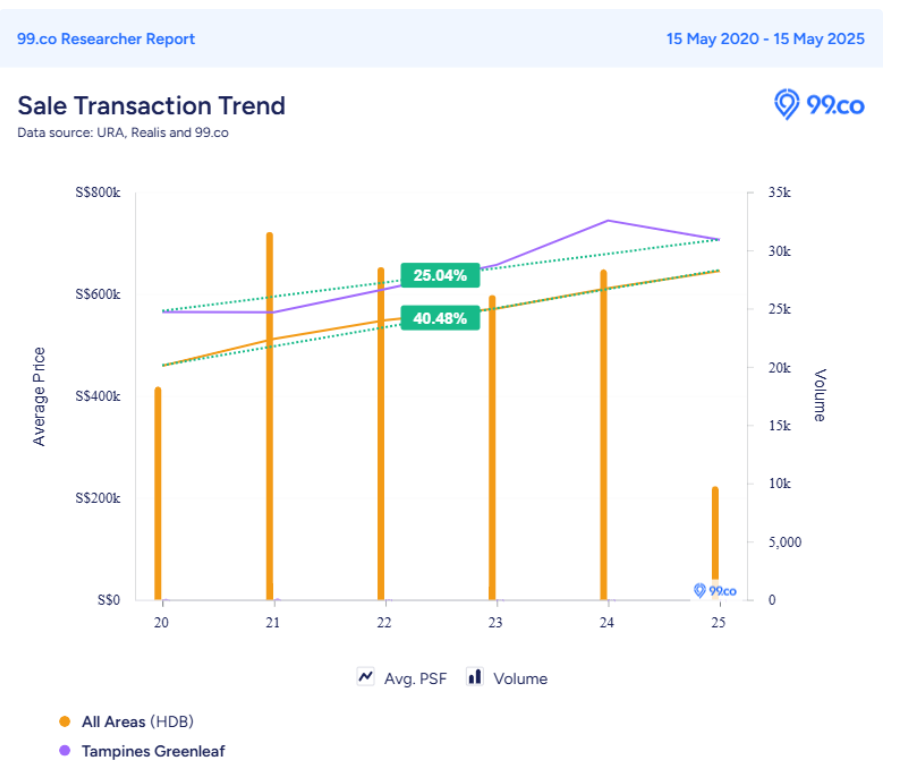
Task: Click the Volume bar chart icon
Action: (475, 677)
